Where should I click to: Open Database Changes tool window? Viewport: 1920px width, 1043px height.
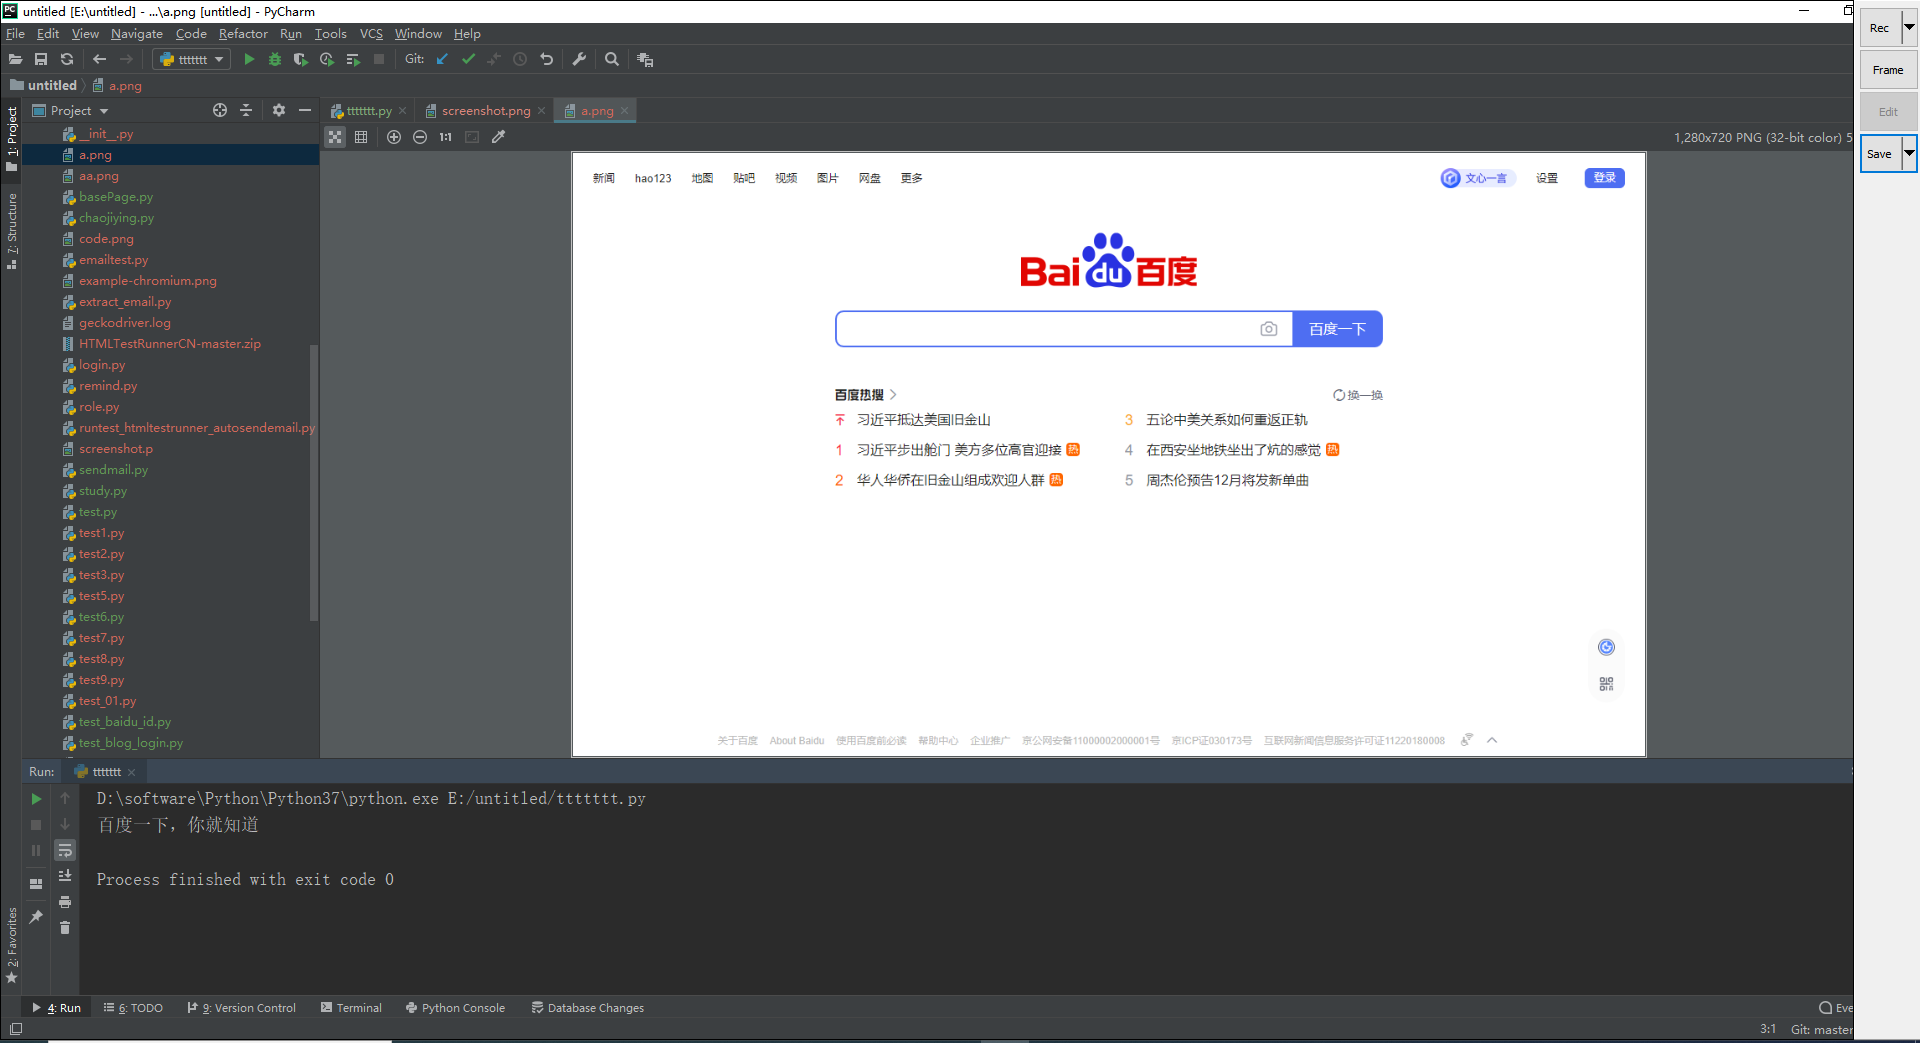(x=587, y=1008)
